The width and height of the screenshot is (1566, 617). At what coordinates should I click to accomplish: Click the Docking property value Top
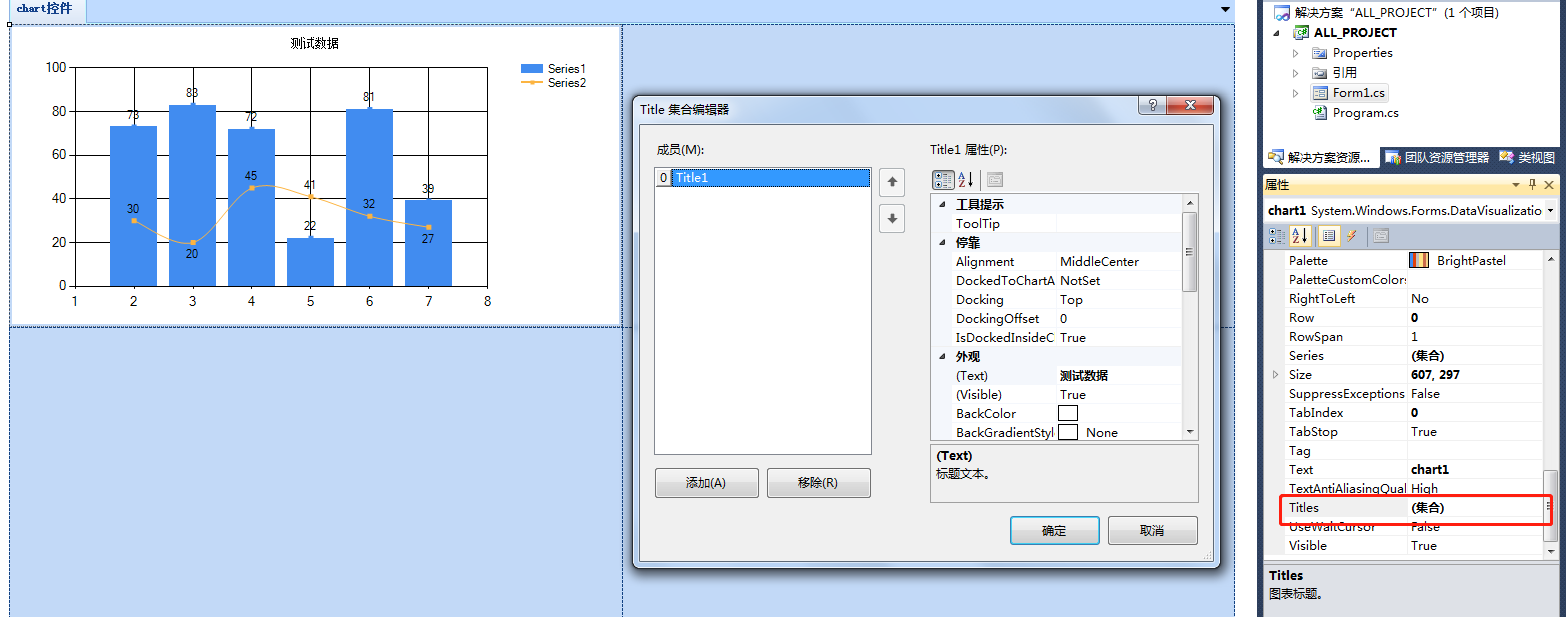point(1071,299)
